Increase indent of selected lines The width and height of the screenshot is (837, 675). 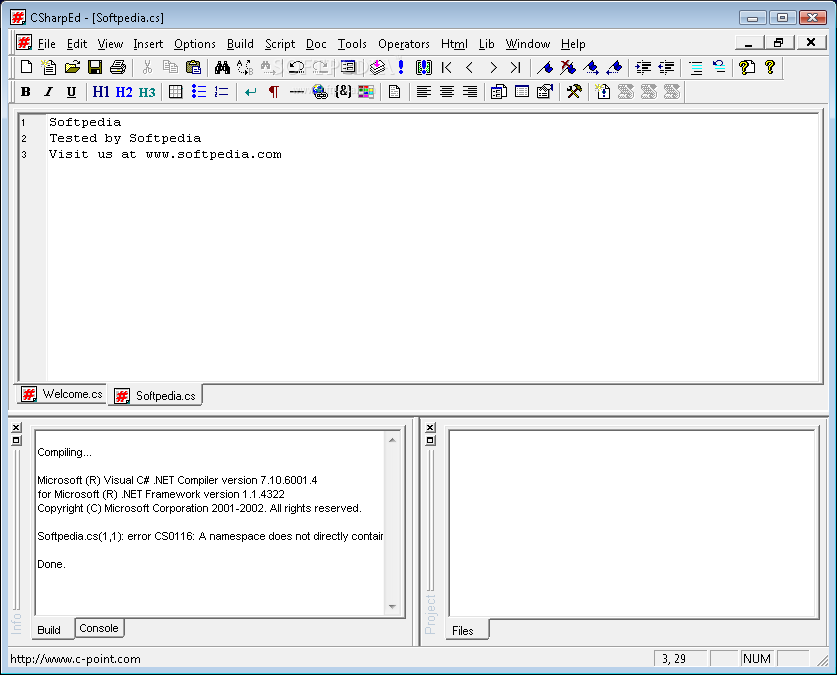[x=643, y=67]
